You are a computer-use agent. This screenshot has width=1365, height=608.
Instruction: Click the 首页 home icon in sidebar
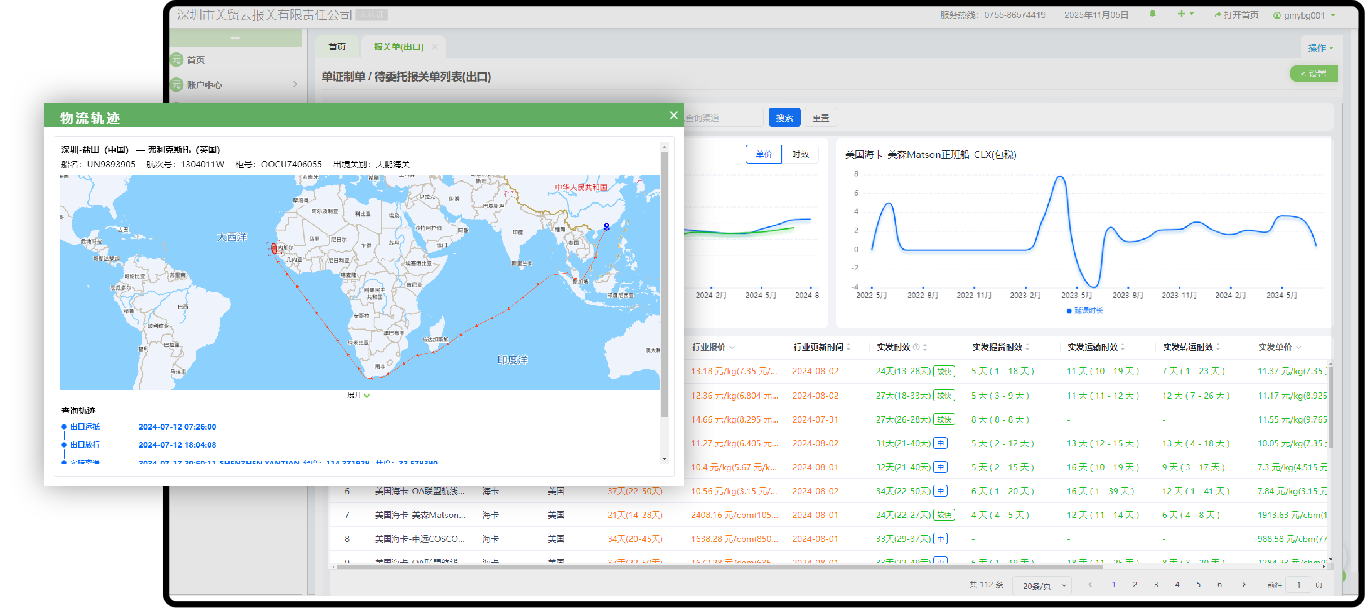[x=177, y=60]
